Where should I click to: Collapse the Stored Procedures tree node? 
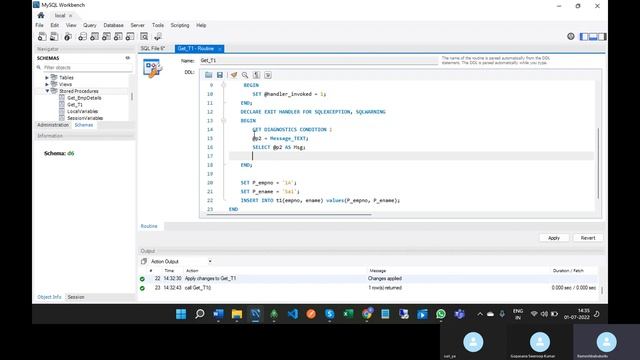coord(47,91)
